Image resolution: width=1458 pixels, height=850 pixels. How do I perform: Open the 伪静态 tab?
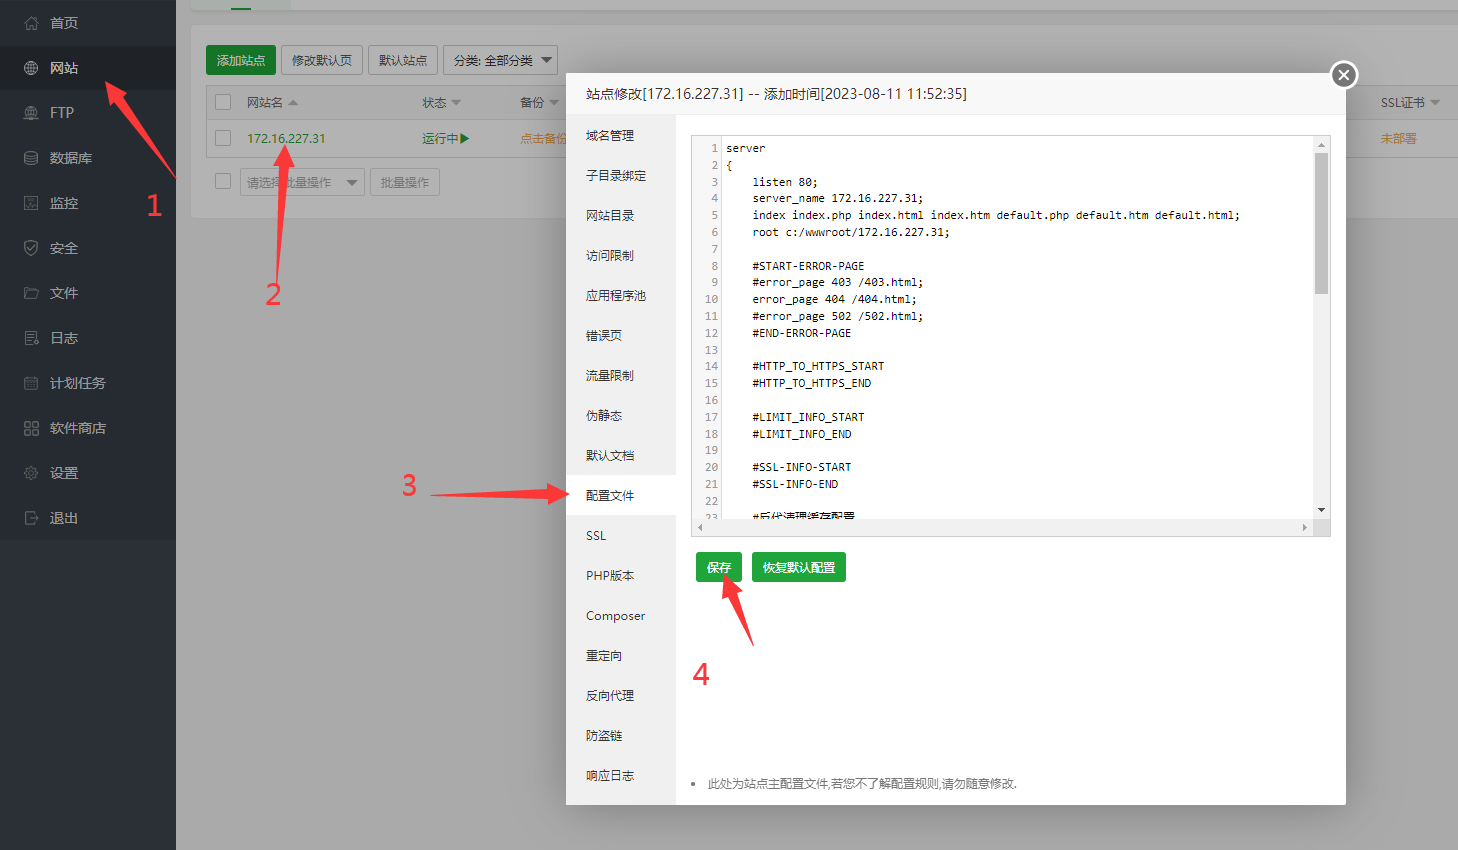tap(621, 415)
